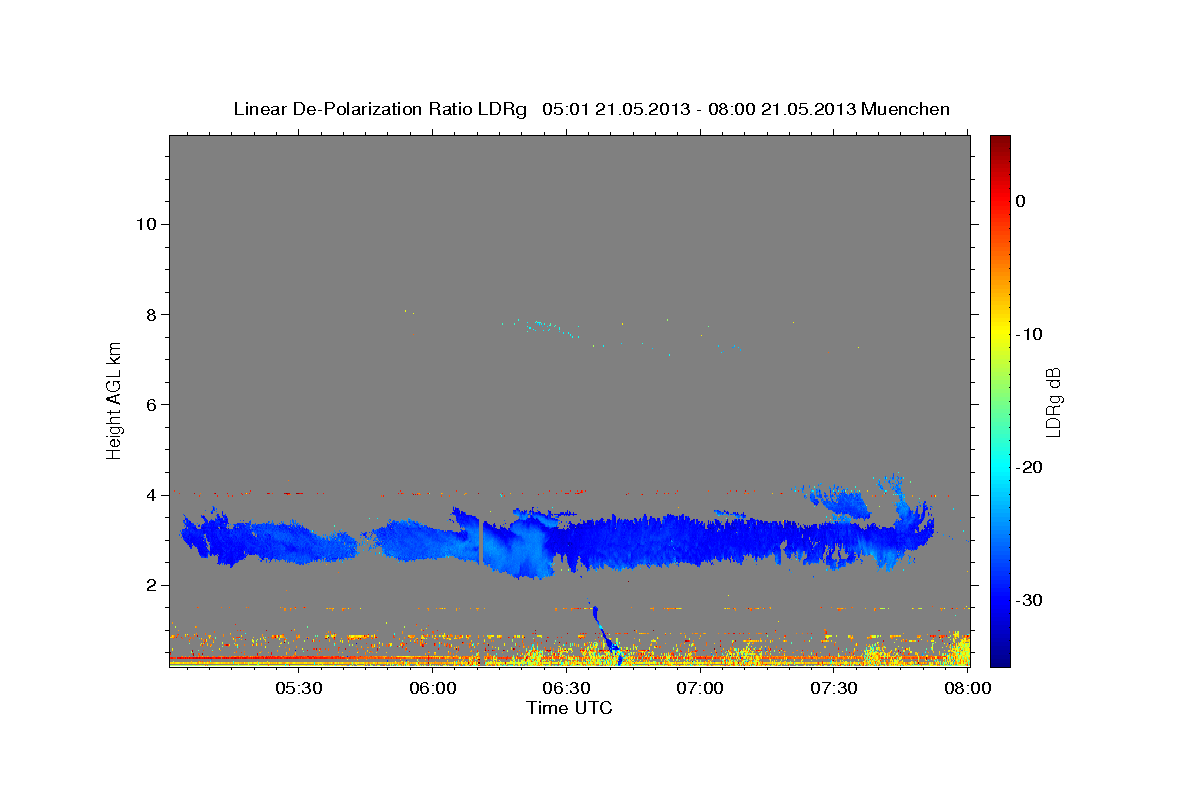Click the colorbar value '-20'
This screenshot has height=800, width=1200.
coord(1029,467)
